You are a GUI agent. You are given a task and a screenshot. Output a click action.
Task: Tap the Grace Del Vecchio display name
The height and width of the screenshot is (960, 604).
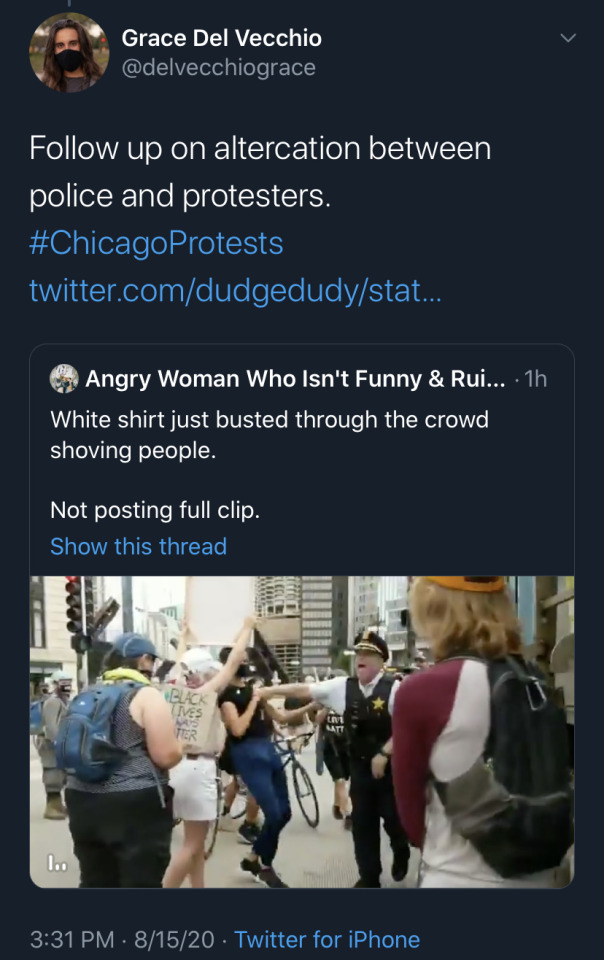(221, 38)
